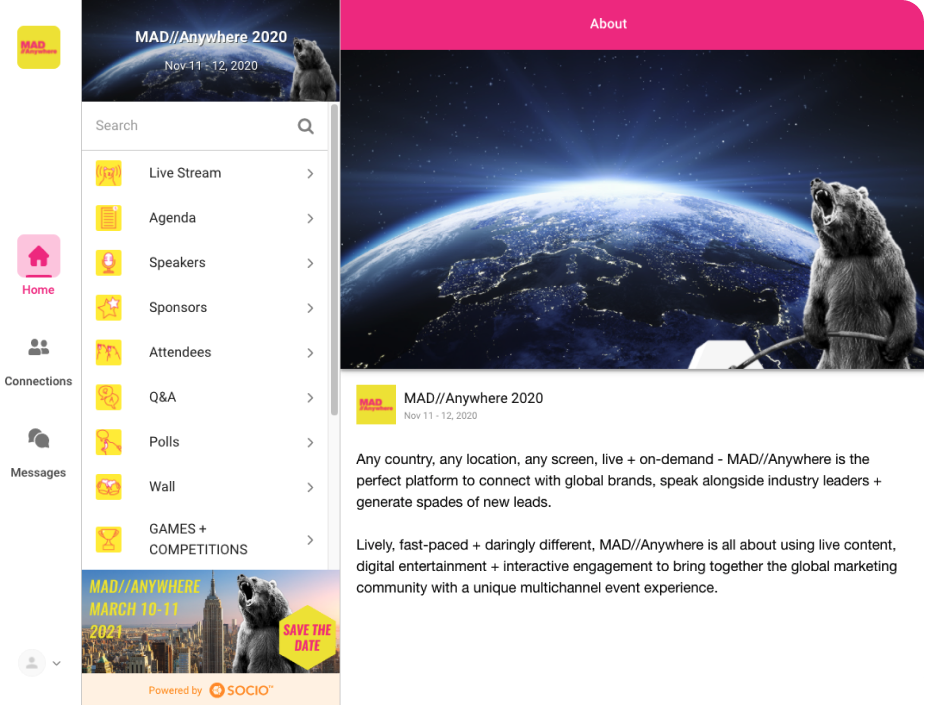This screenshot has height=706, width=925.
Task: Click the Earth and bear hero image
Action: click(x=632, y=209)
